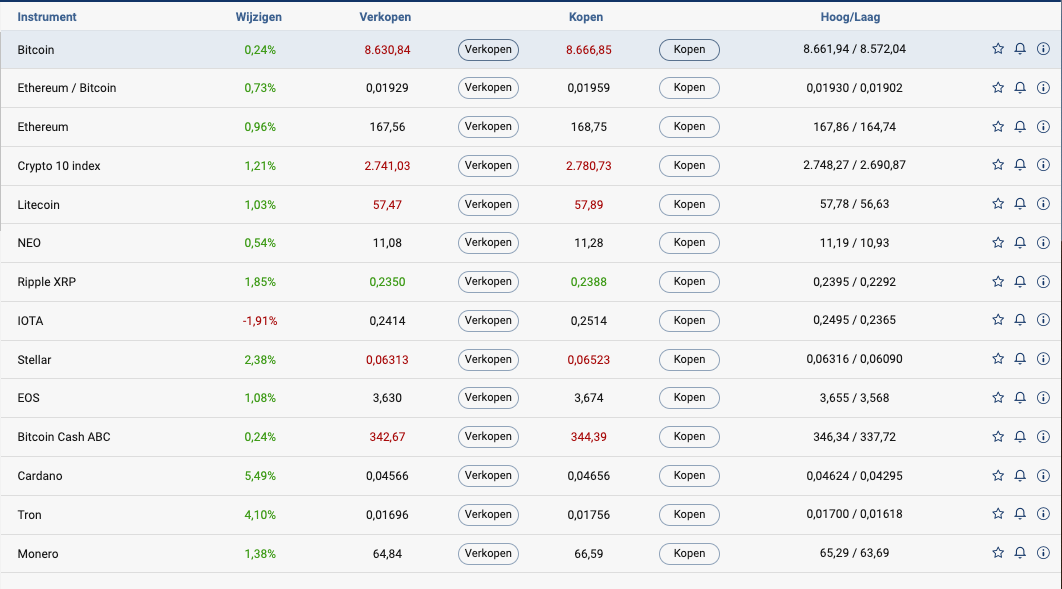Set a price alert bell for Bitcoin
Screen dimensions: 1062x589
coord(1020,49)
